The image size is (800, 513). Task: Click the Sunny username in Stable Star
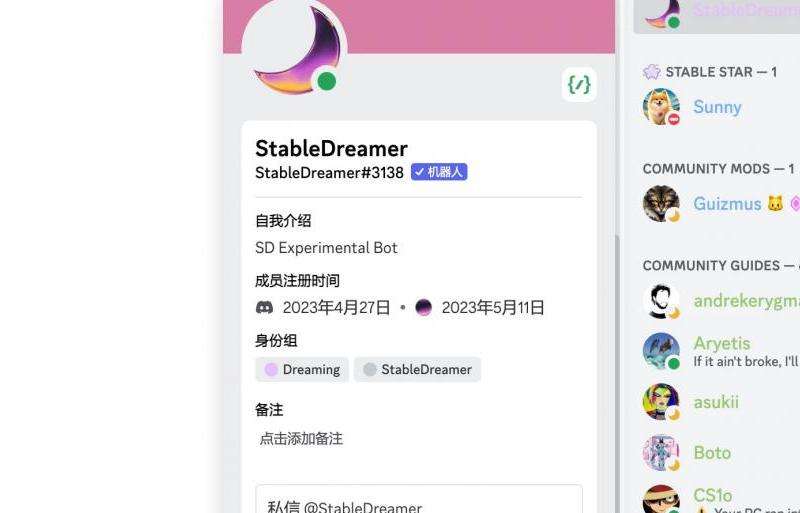click(x=717, y=107)
